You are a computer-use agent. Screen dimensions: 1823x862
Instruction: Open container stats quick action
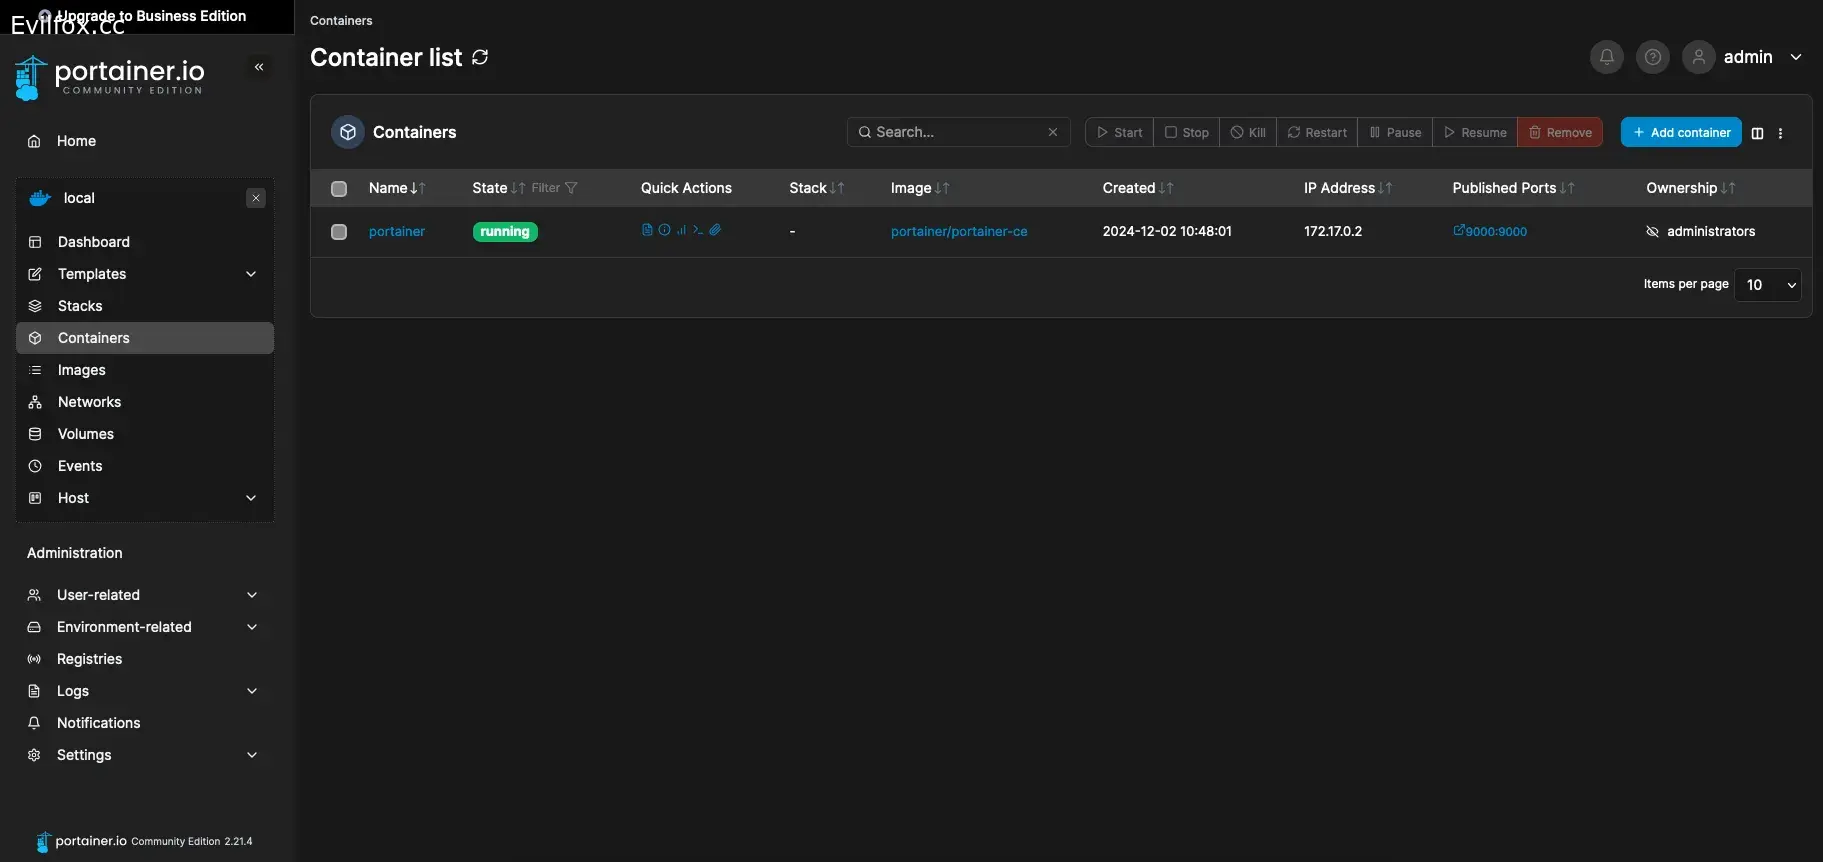(681, 230)
